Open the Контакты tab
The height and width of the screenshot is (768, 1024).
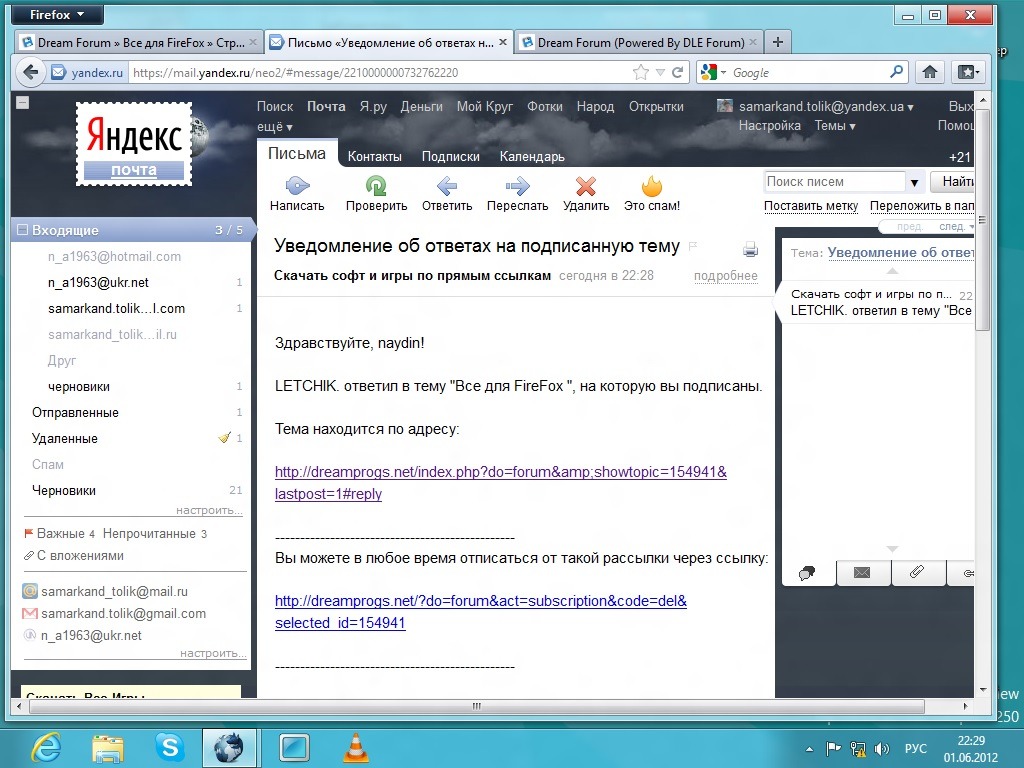tap(374, 156)
